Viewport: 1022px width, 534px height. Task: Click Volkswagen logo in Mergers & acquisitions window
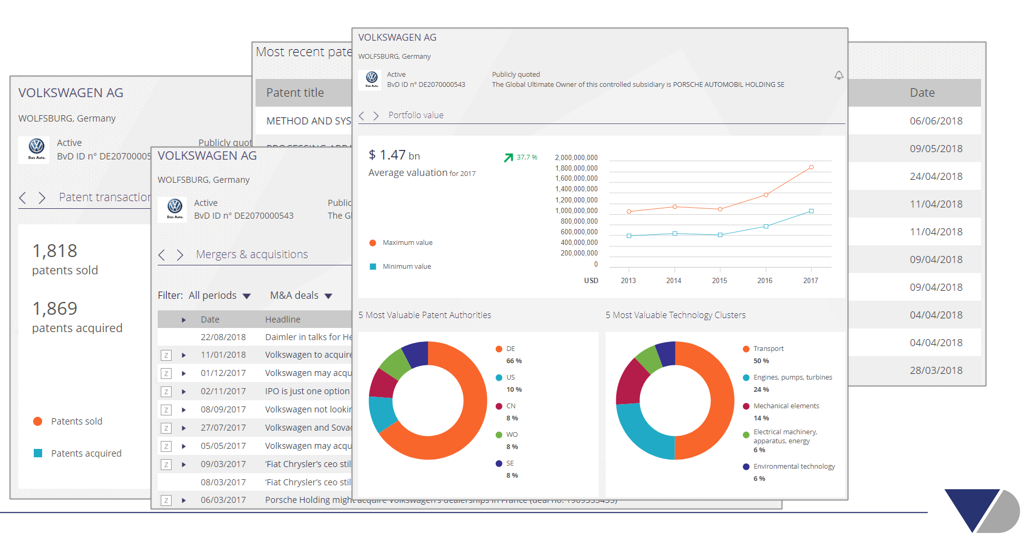click(174, 209)
